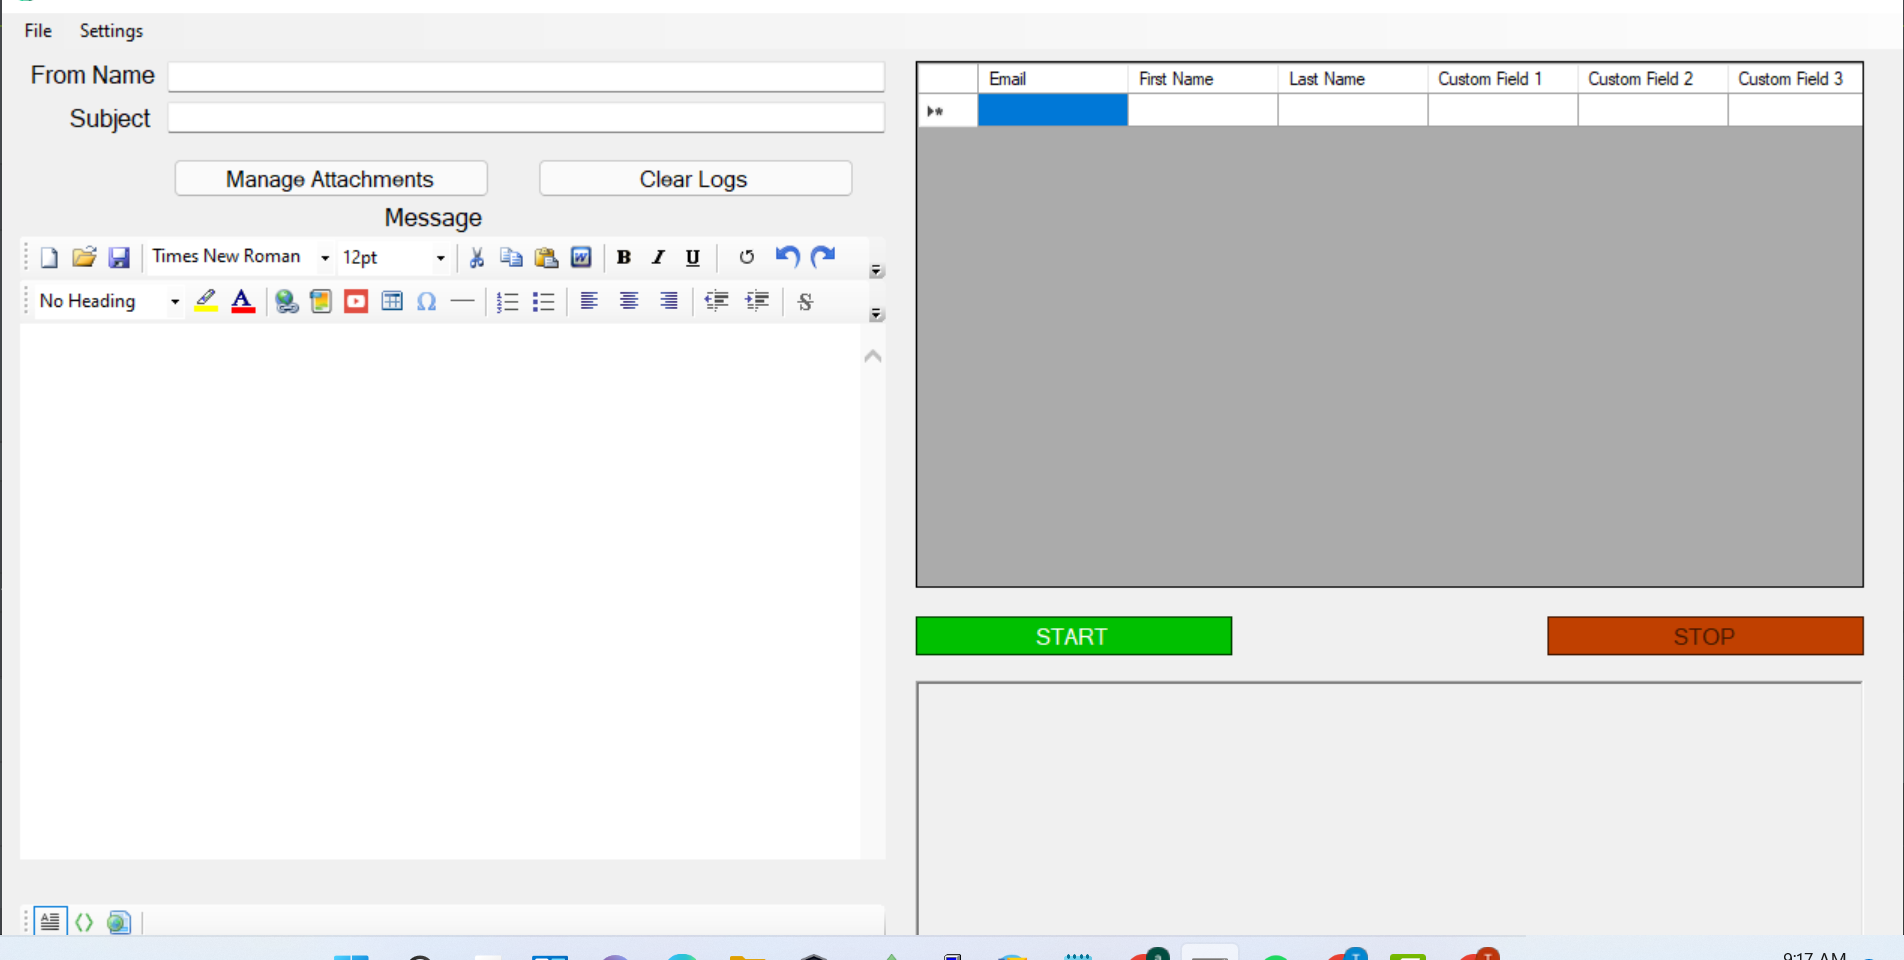Select the numbered list icon
1904x960 pixels.
[x=507, y=301]
